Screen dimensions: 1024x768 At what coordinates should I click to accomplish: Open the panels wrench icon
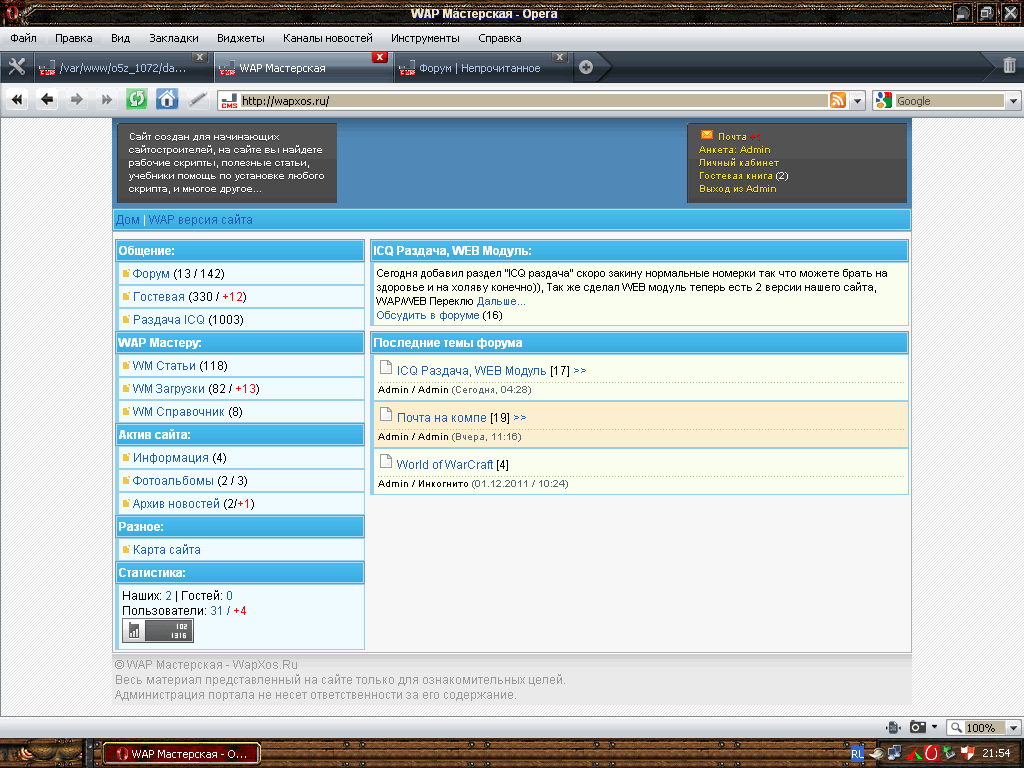pos(16,67)
